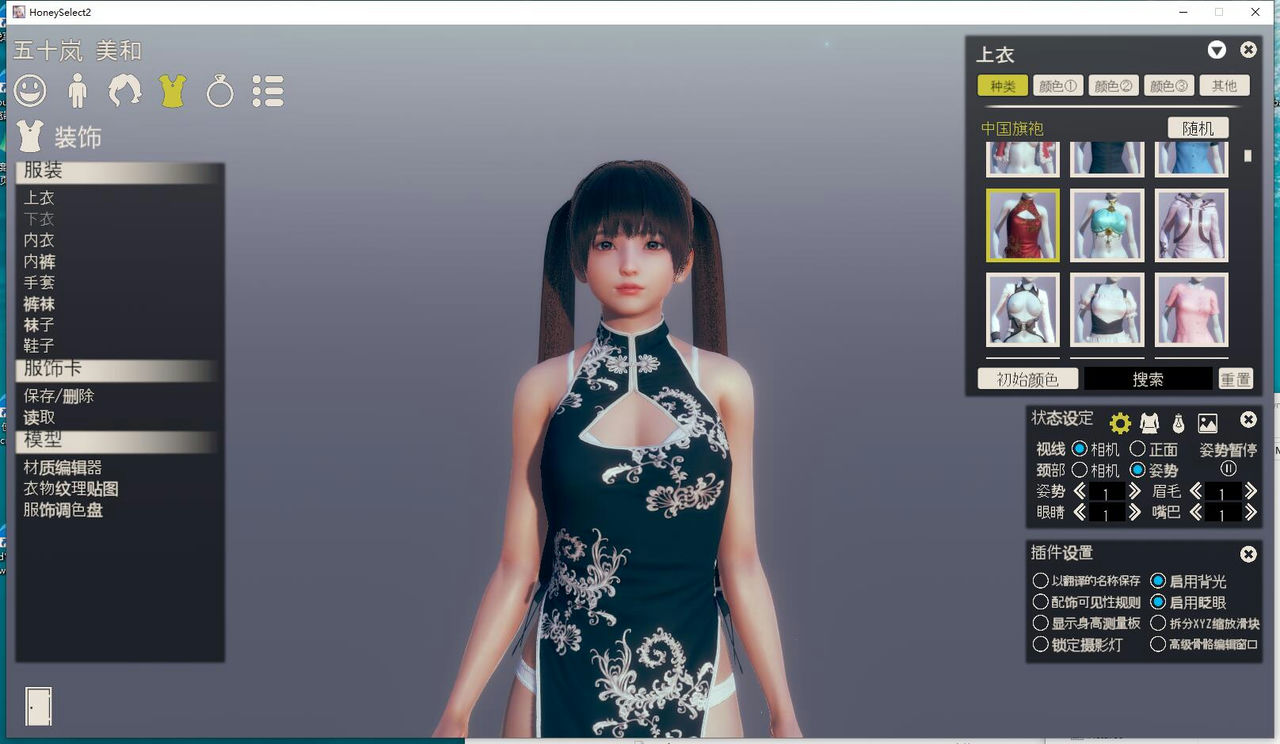
Task: Open the body customization icon
Action: tap(78, 92)
